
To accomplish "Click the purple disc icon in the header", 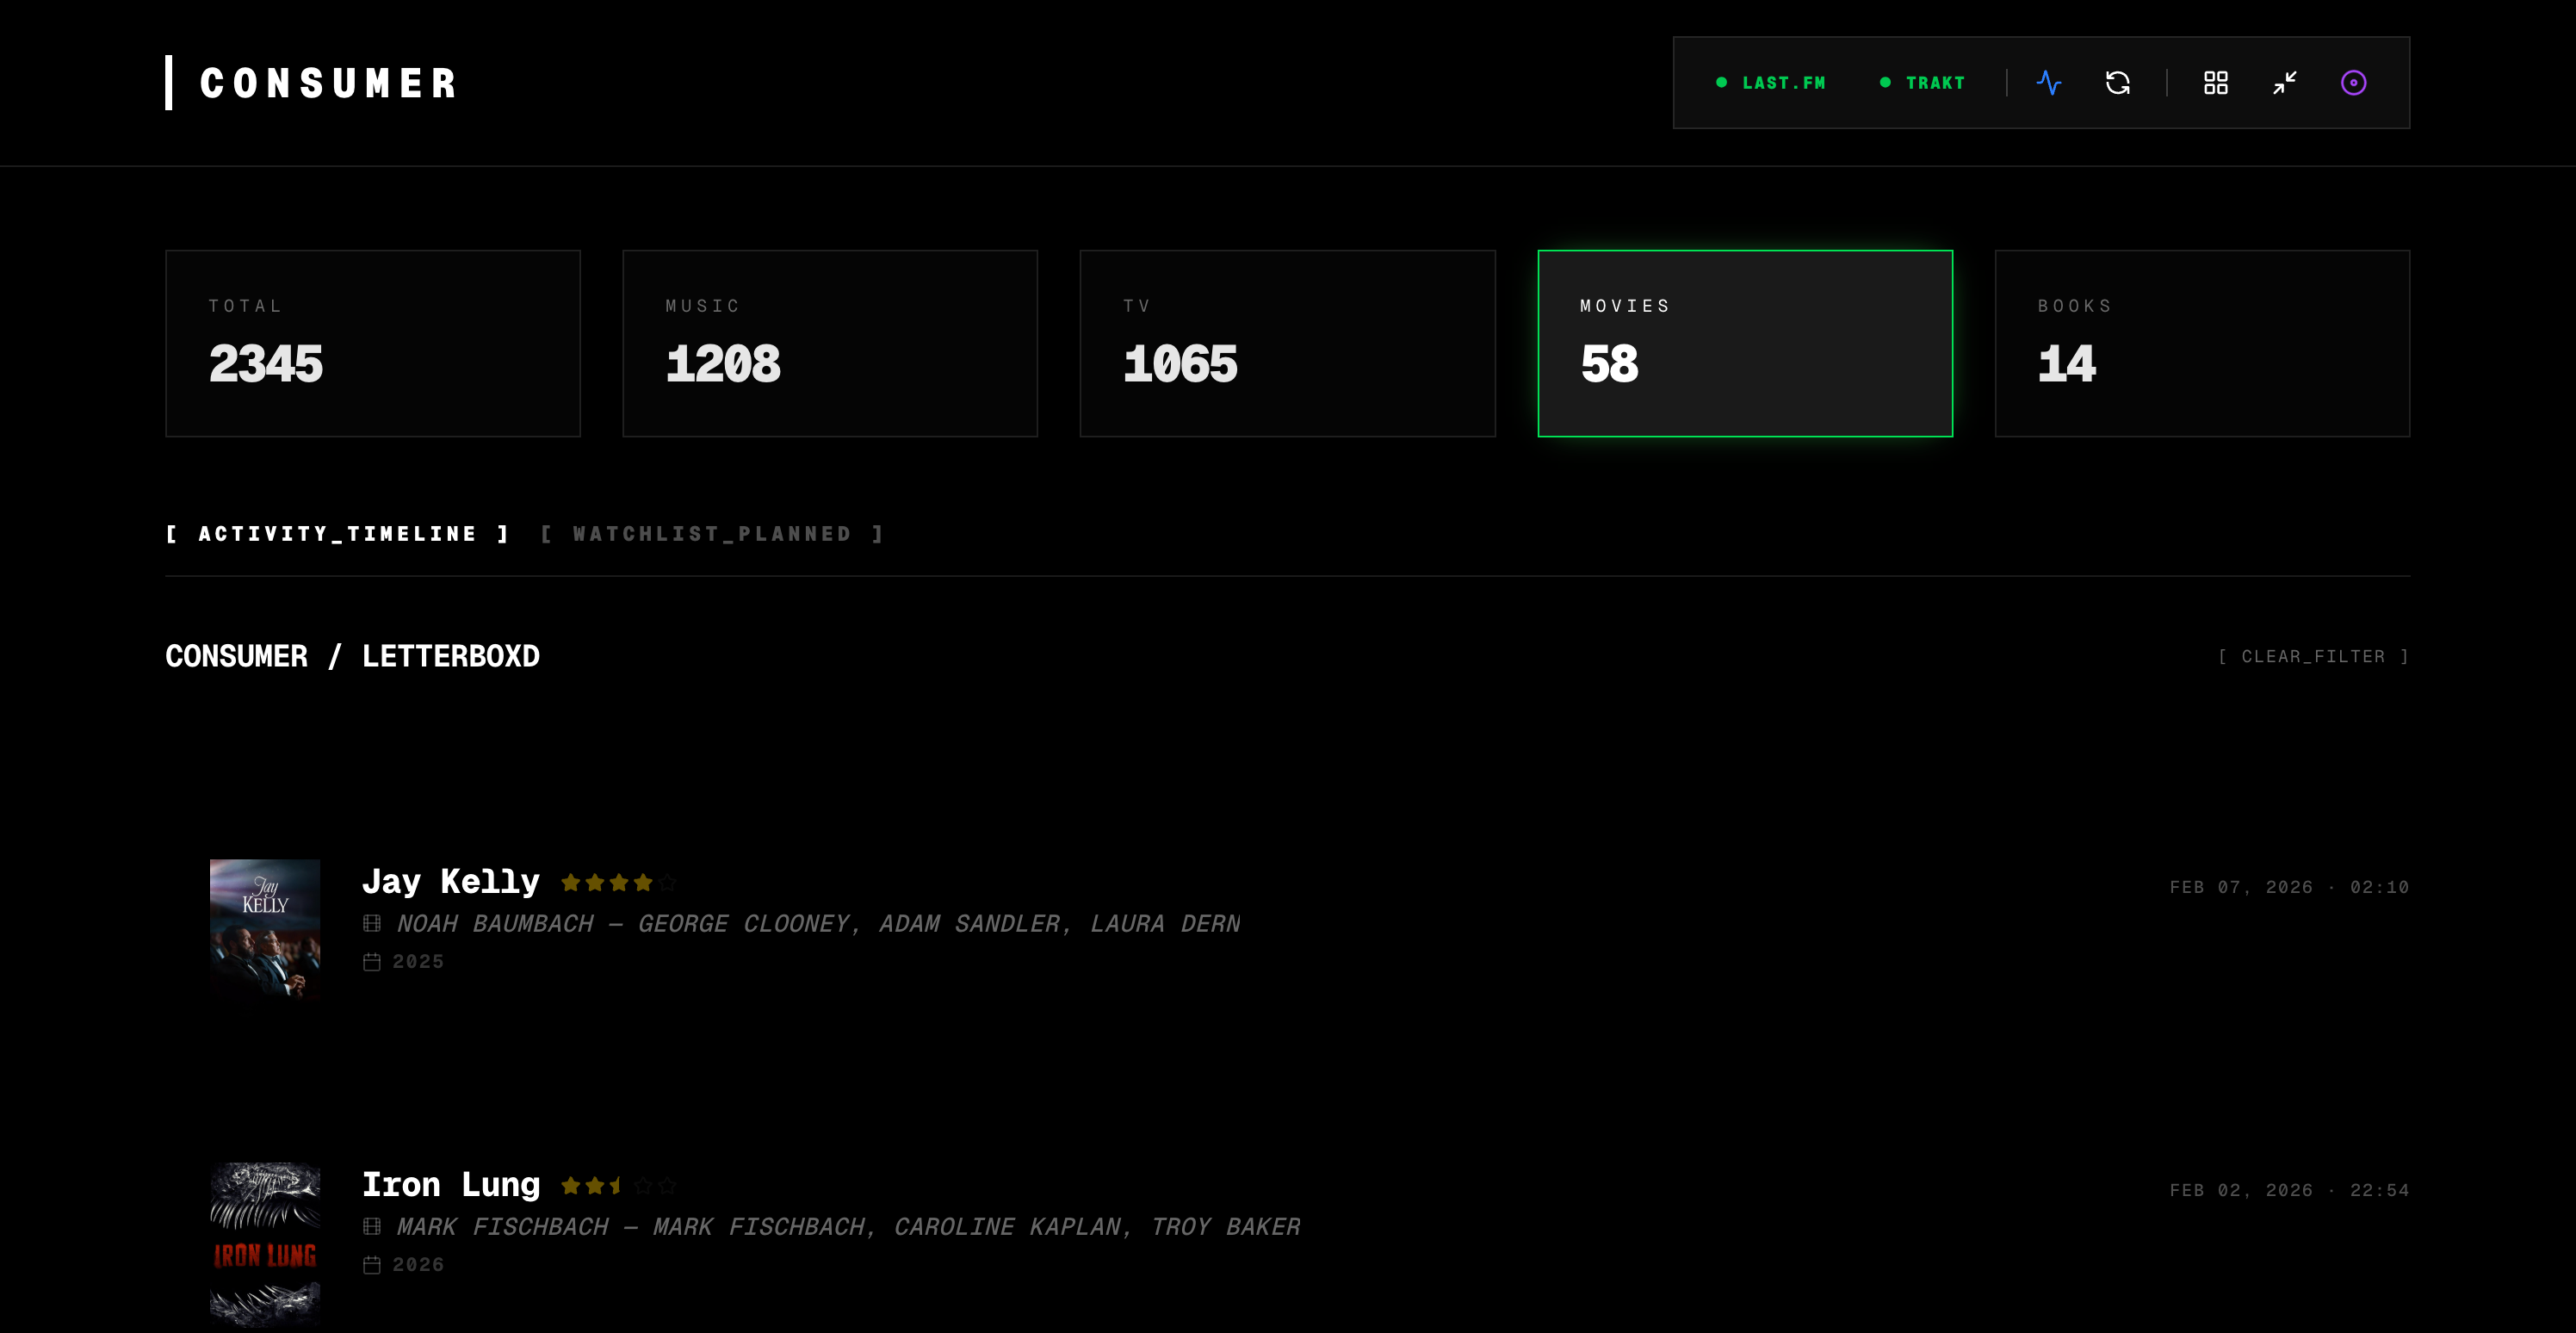I will [2354, 83].
